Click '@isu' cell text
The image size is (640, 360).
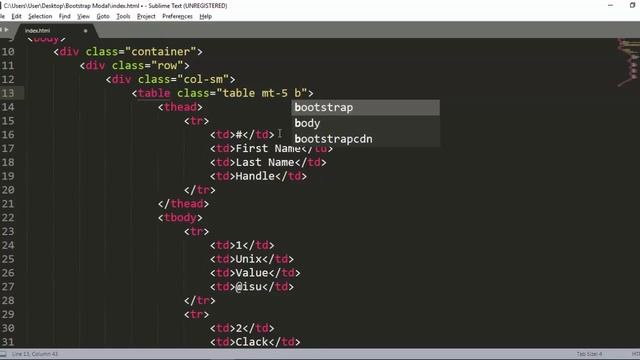[249, 287]
